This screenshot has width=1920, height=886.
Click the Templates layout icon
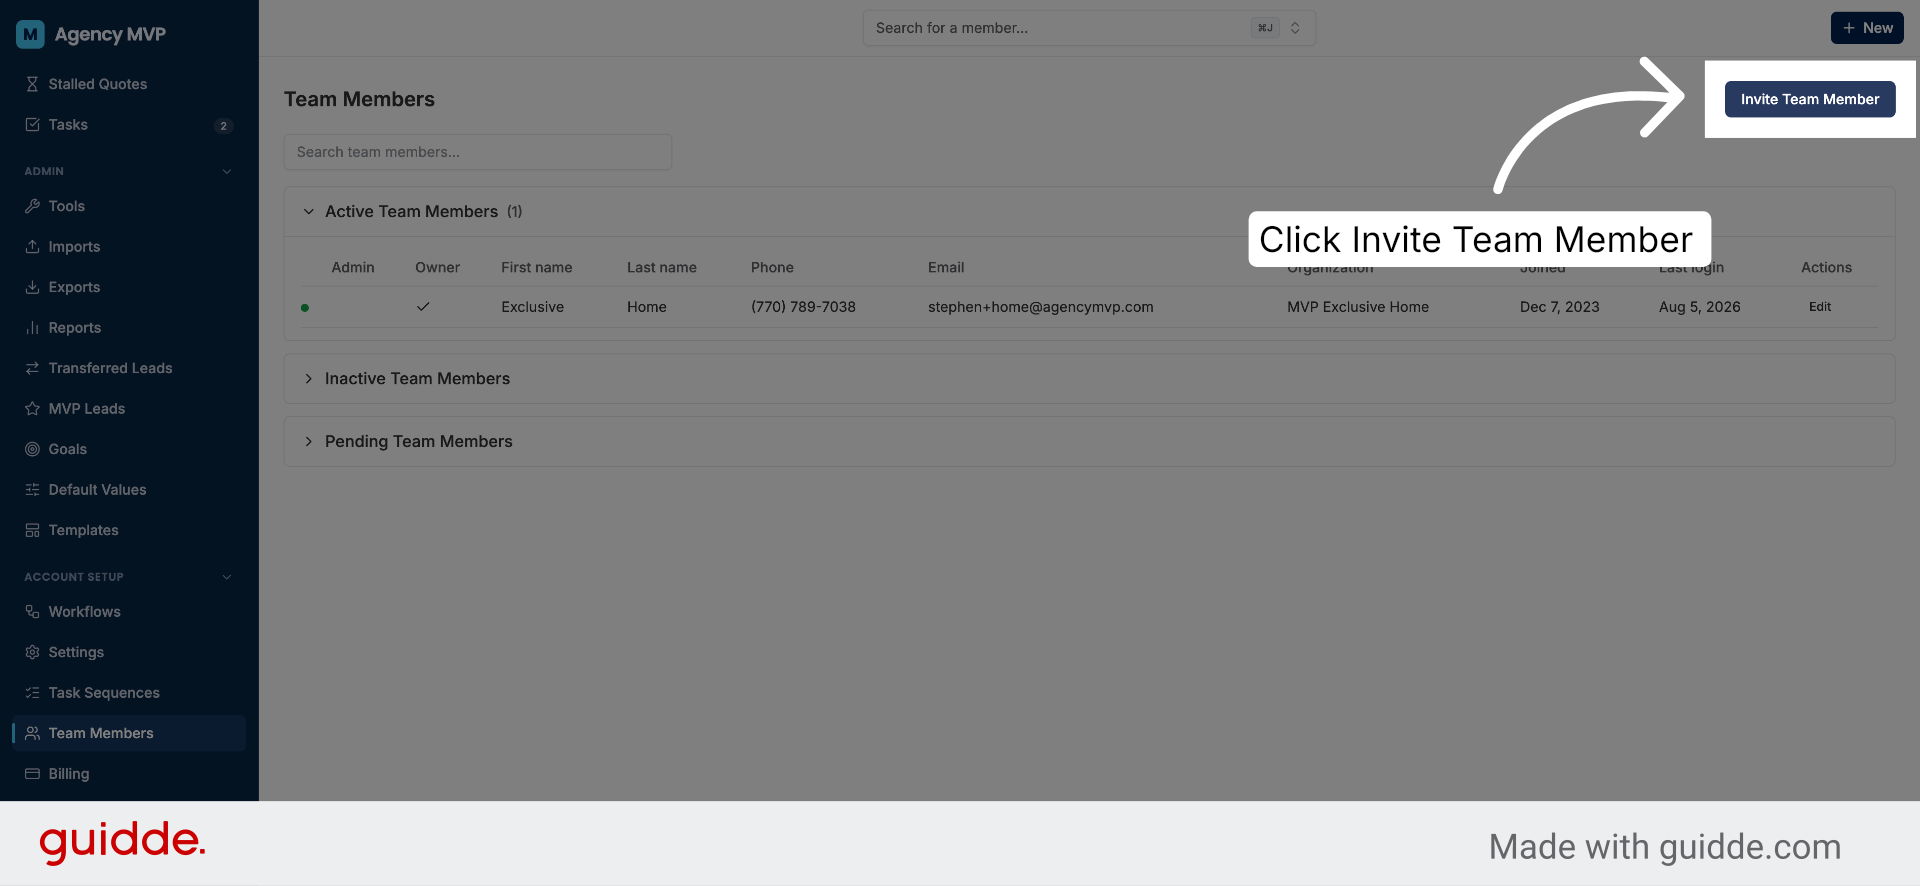(32, 530)
